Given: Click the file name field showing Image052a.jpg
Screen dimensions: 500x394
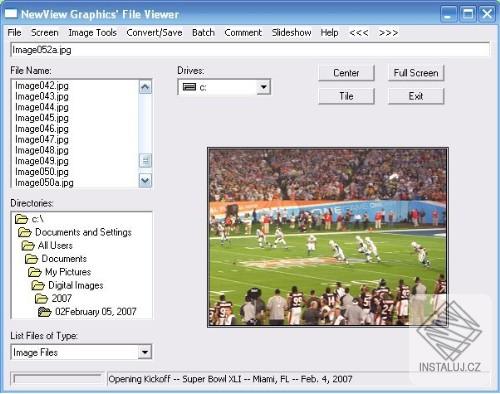Looking at the screenshot, I should 250,50.
